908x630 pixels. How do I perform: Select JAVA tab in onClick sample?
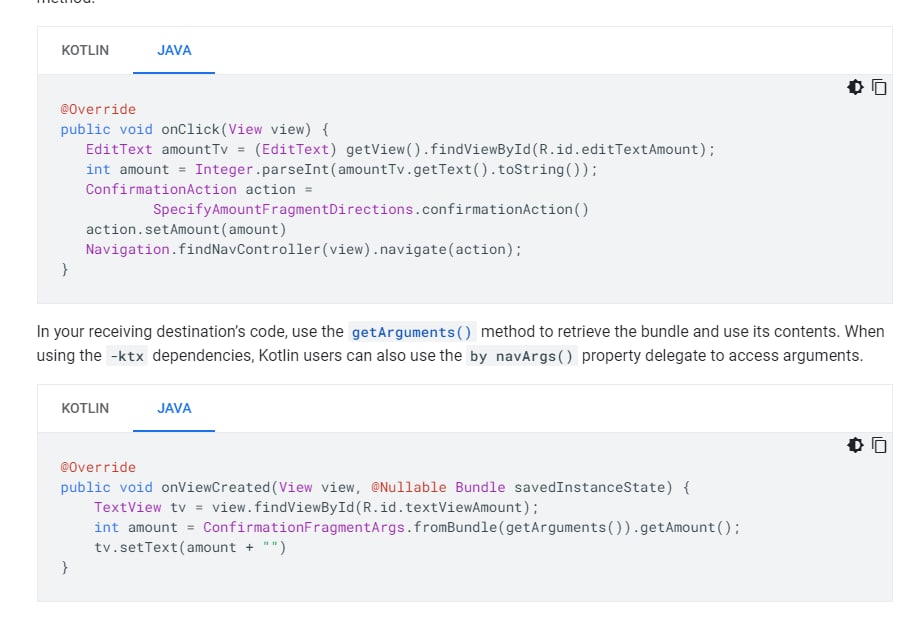[x=174, y=50]
